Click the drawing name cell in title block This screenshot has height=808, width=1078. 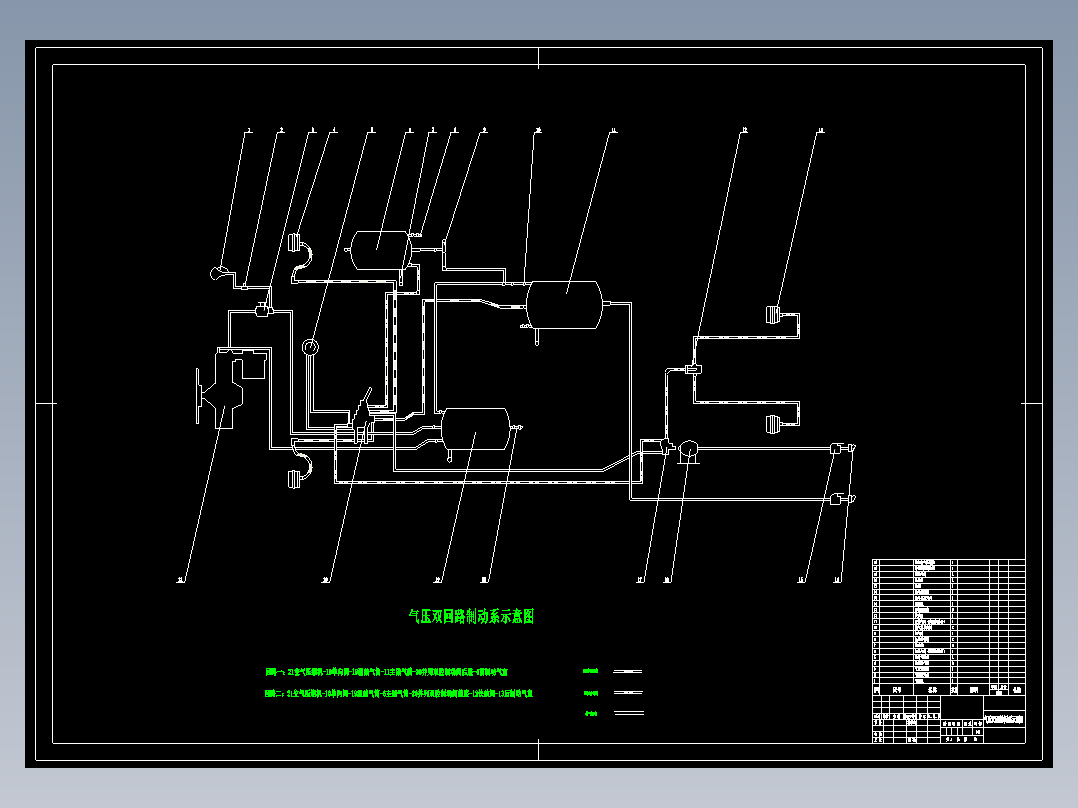(x=1004, y=720)
